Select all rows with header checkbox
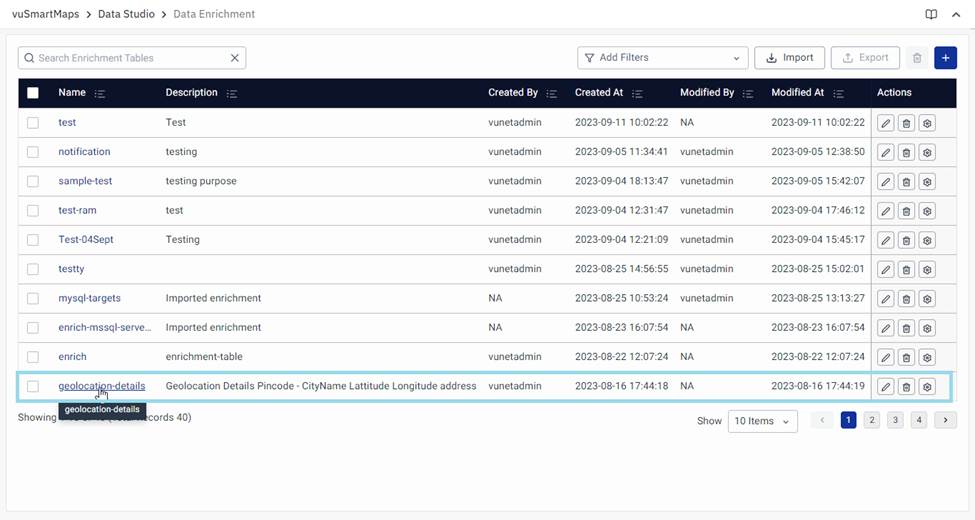The image size is (975, 520). (x=33, y=93)
